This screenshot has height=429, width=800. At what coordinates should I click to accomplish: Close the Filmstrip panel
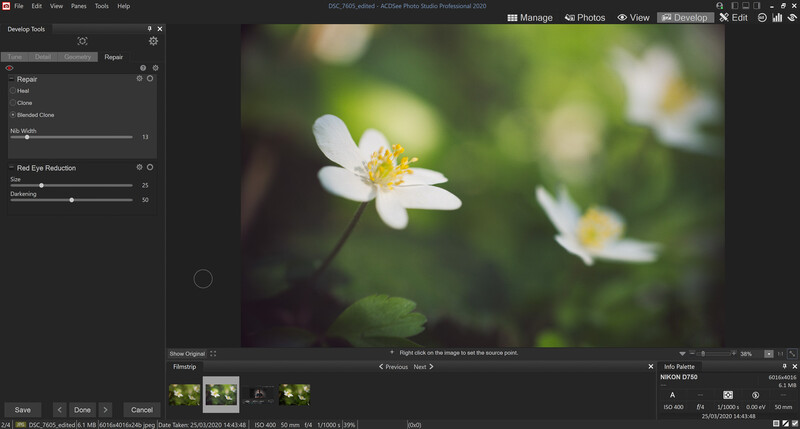point(651,366)
